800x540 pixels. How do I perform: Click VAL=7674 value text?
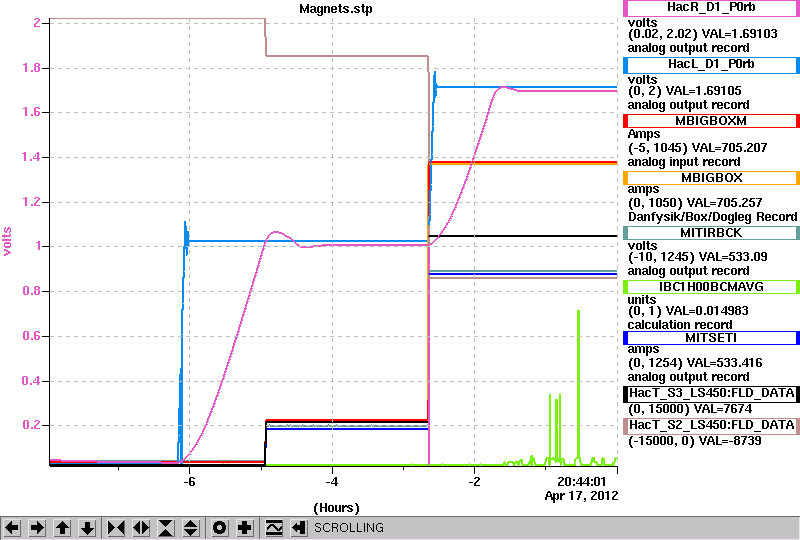click(x=720, y=409)
